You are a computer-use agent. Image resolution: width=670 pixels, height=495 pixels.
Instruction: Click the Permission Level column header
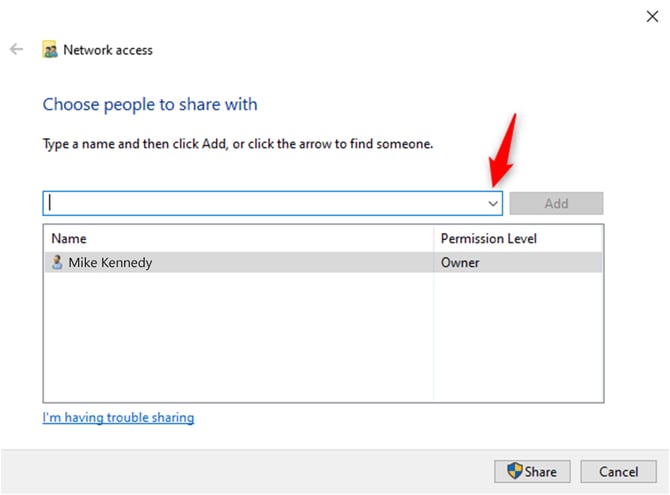[488, 239]
